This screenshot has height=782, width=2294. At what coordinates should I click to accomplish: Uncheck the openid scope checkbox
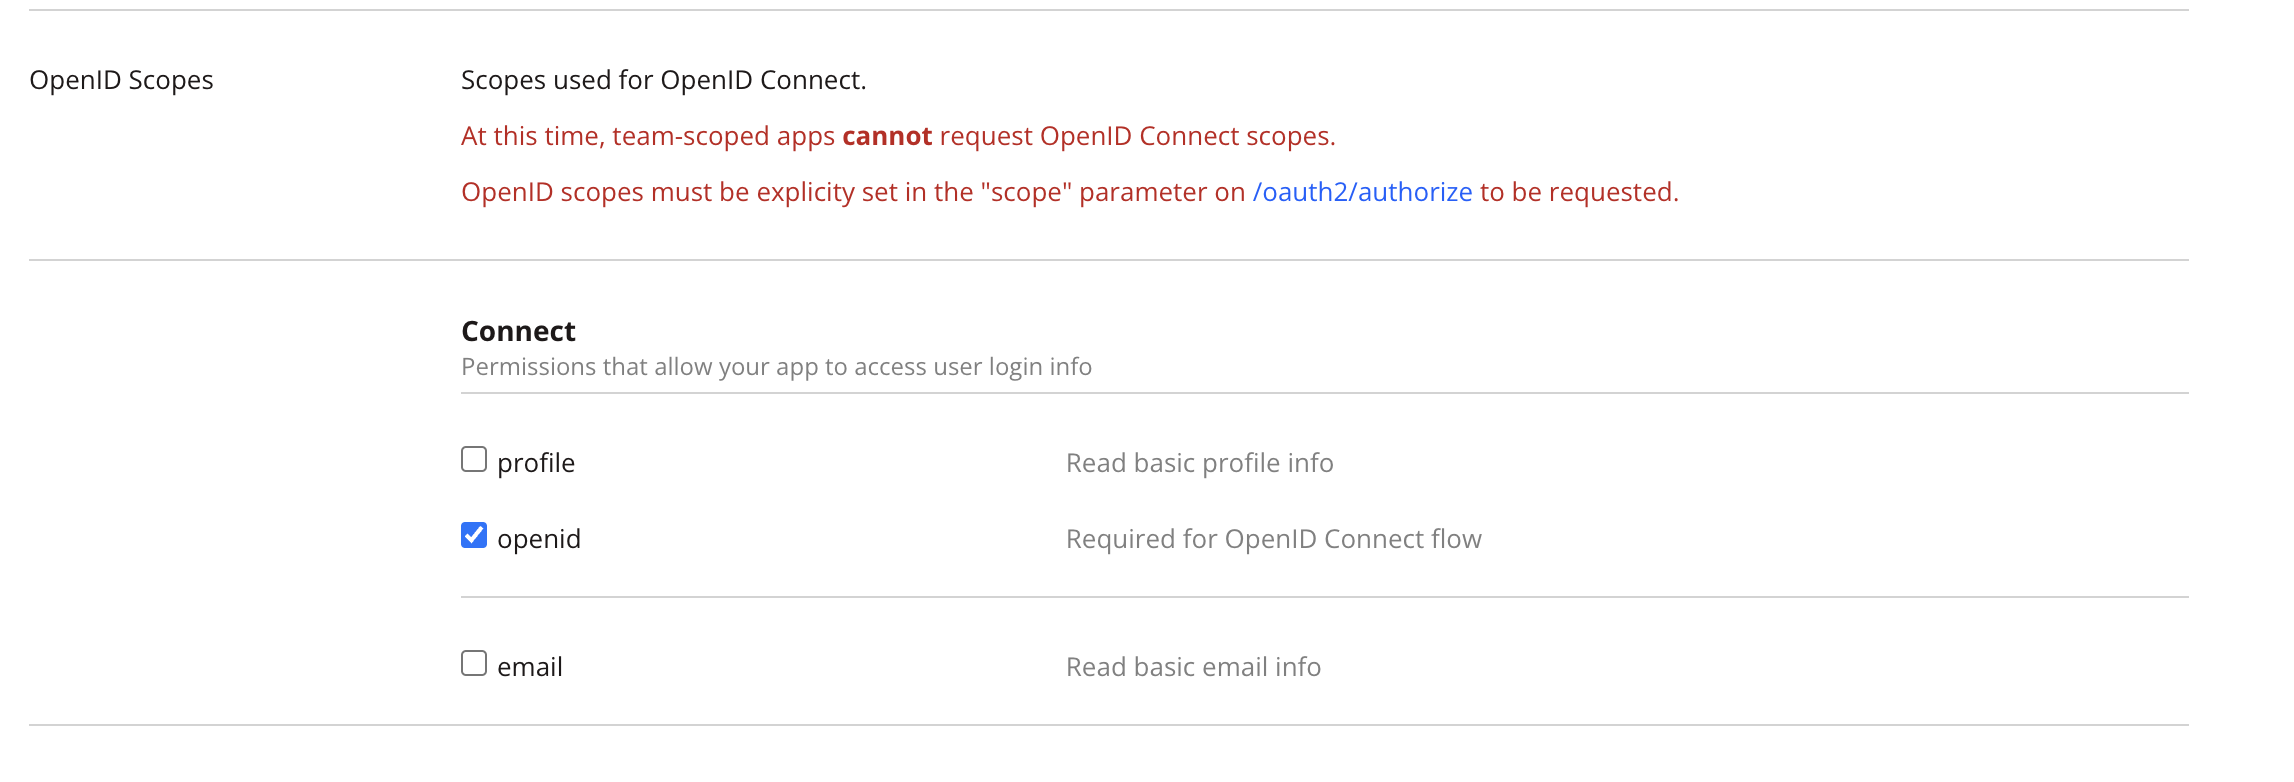[x=474, y=536]
